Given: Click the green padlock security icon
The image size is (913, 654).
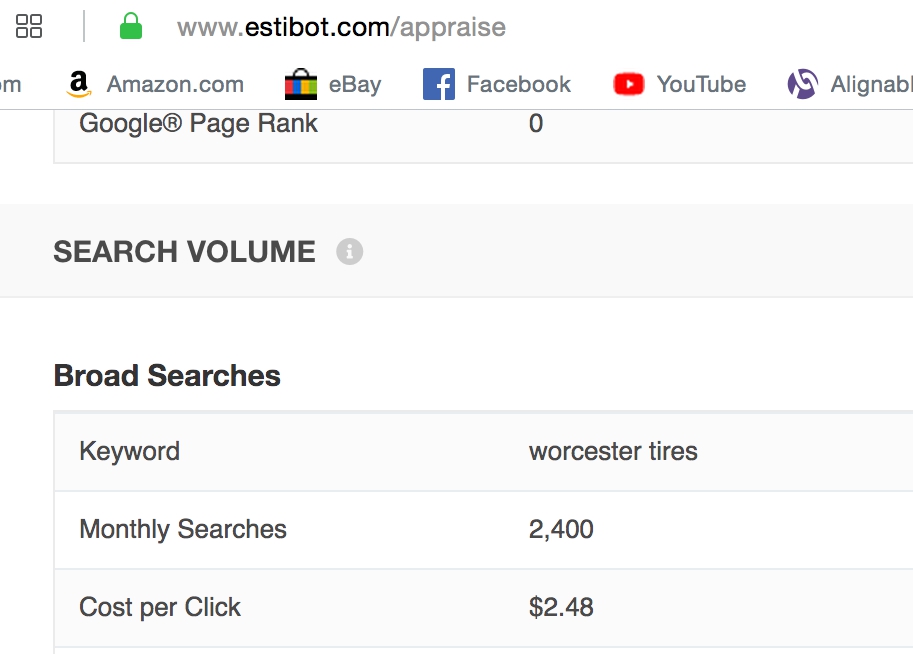Looking at the screenshot, I should 130,27.
